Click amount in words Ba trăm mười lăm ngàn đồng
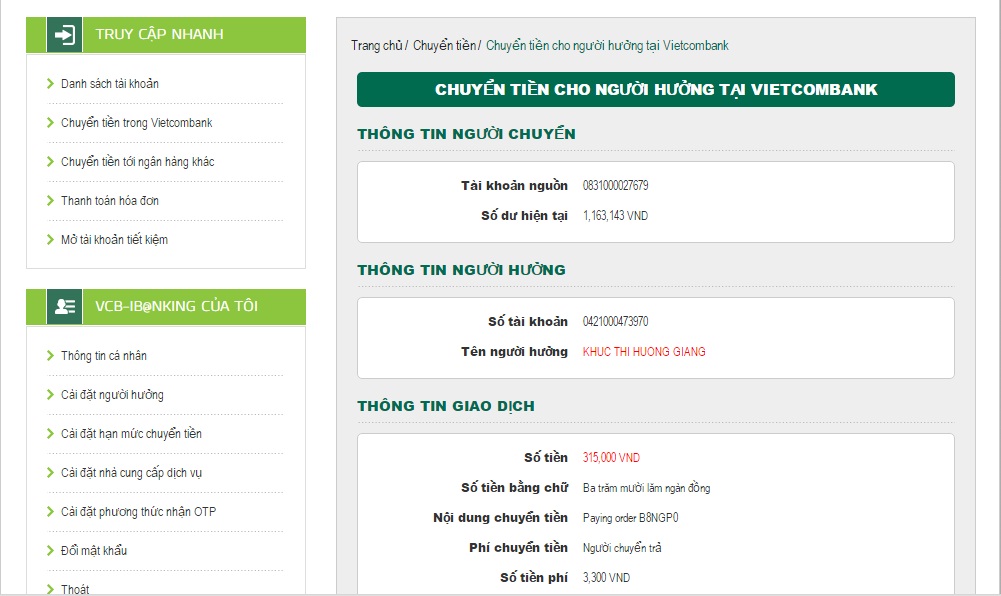 [x=646, y=488]
